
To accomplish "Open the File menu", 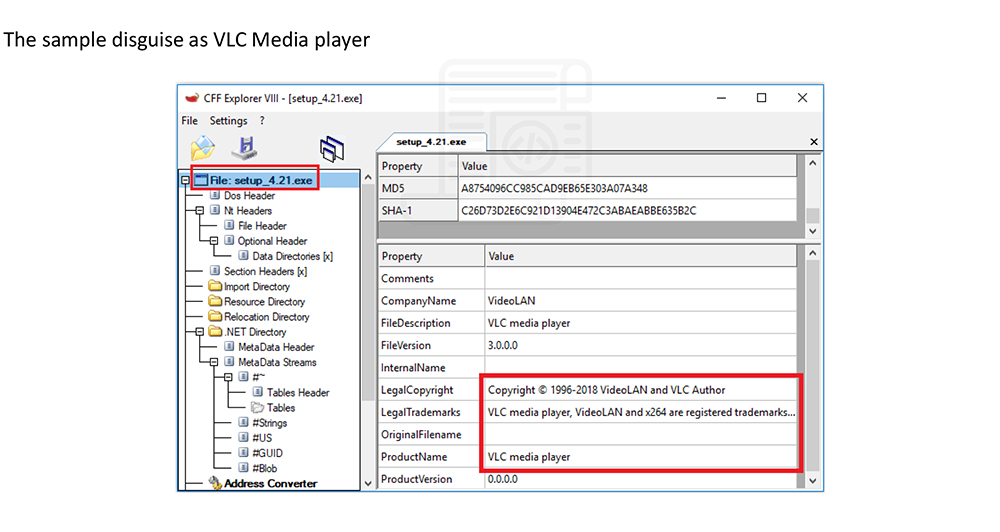I will 189,121.
